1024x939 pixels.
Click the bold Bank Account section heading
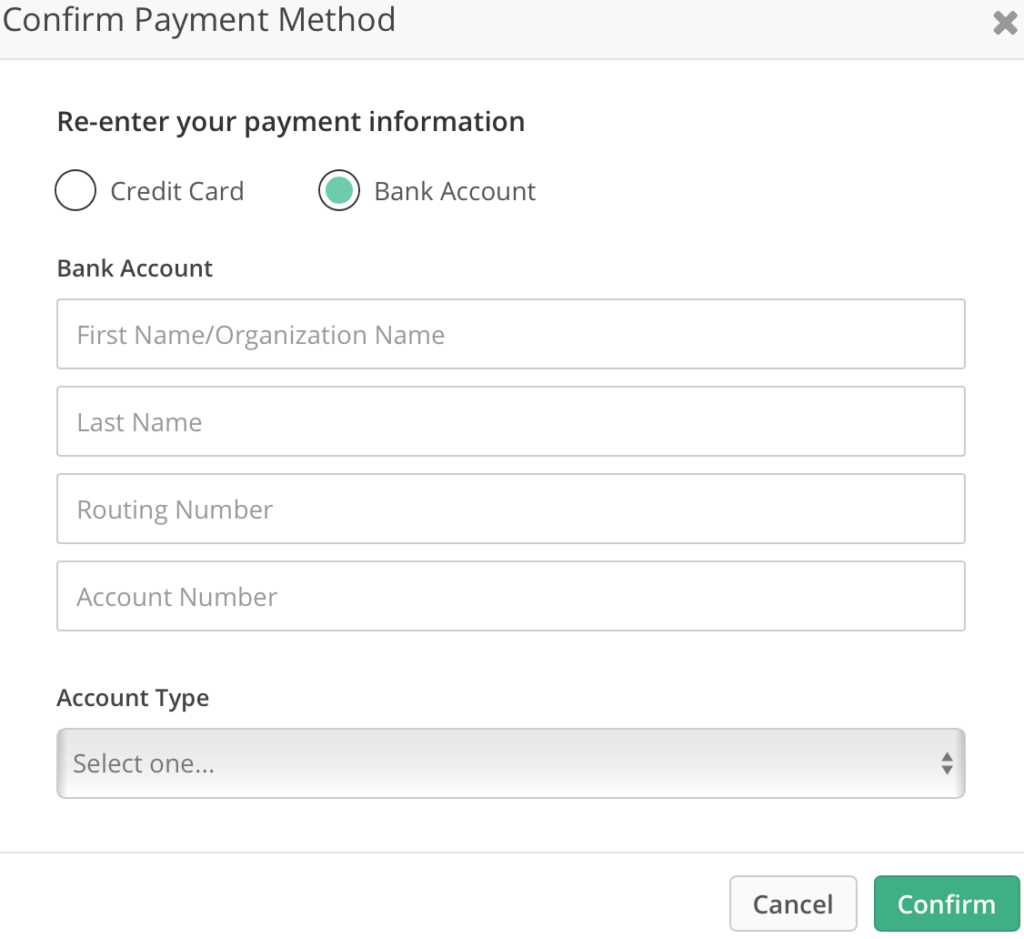pyautogui.click(x=135, y=268)
